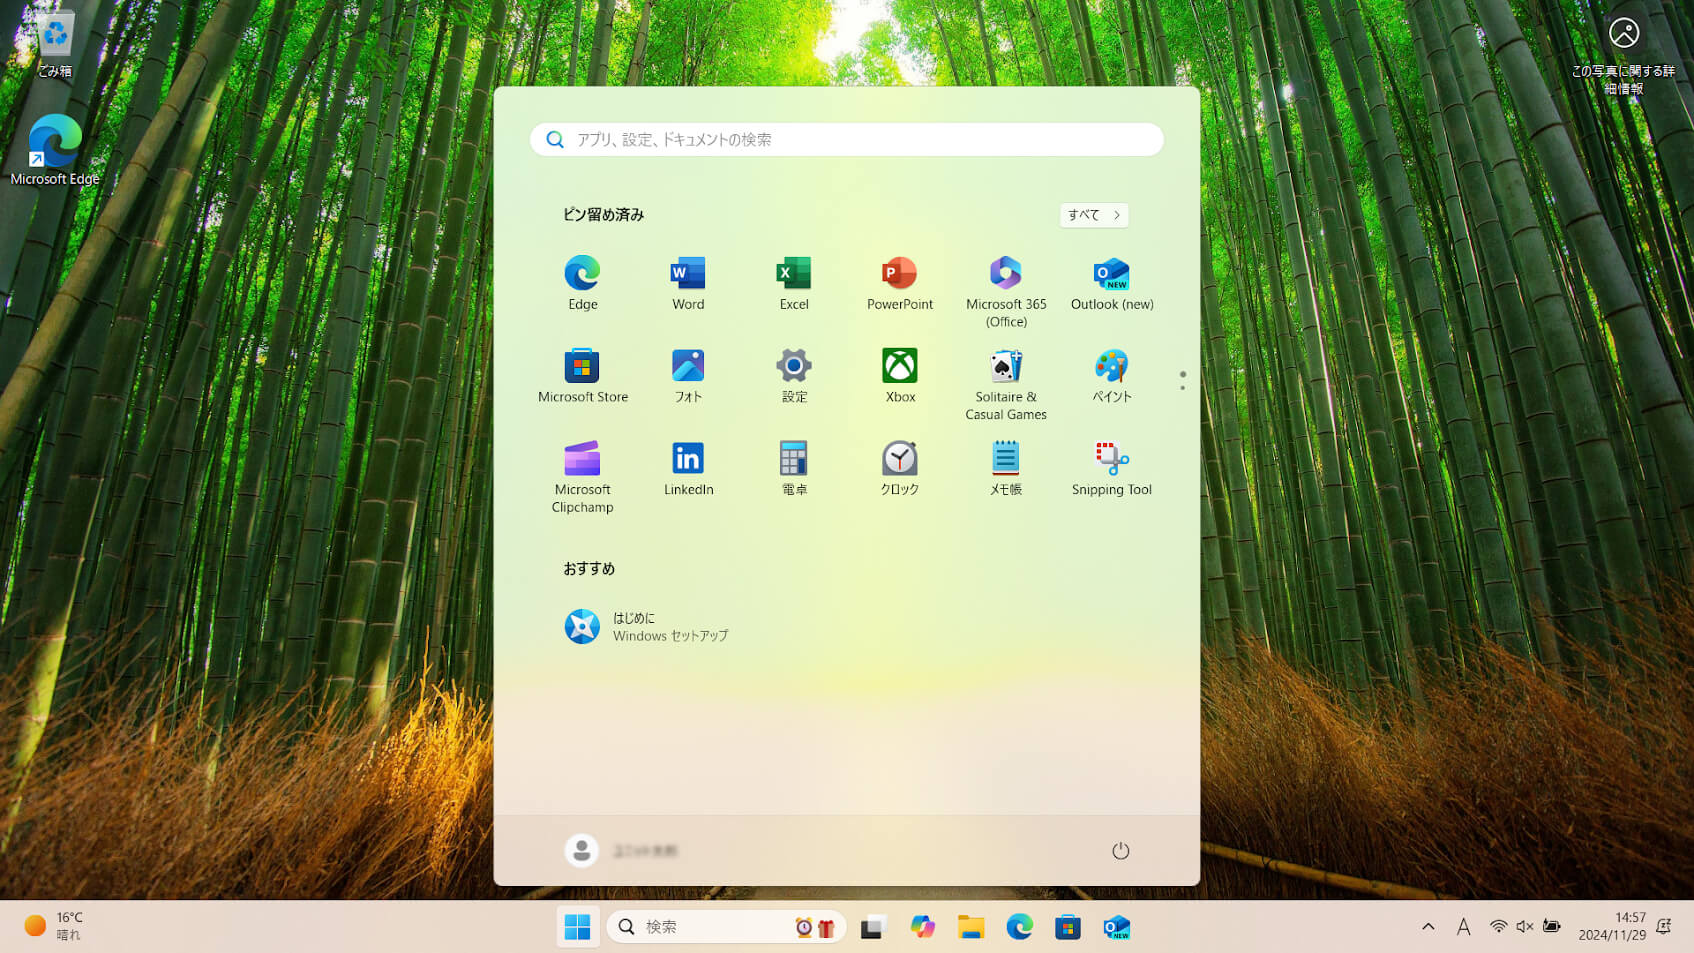Click the Windows Start button on taskbar

pyautogui.click(x=578, y=927)
